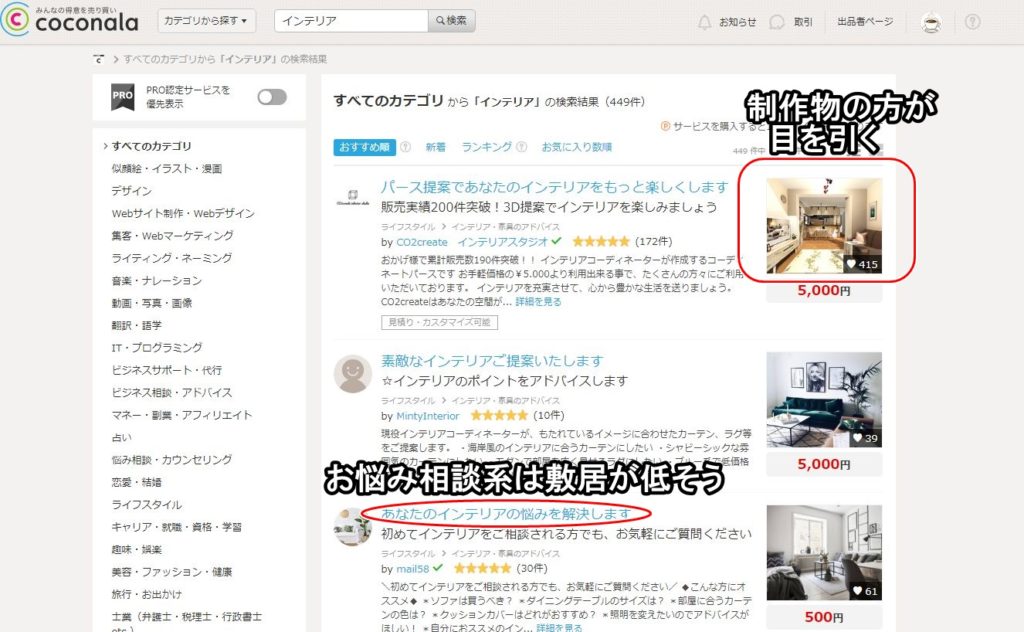The image size is (1024, 632).
Task: Open MintyInterior seller avatar
Action: click(x=353, y=374)
